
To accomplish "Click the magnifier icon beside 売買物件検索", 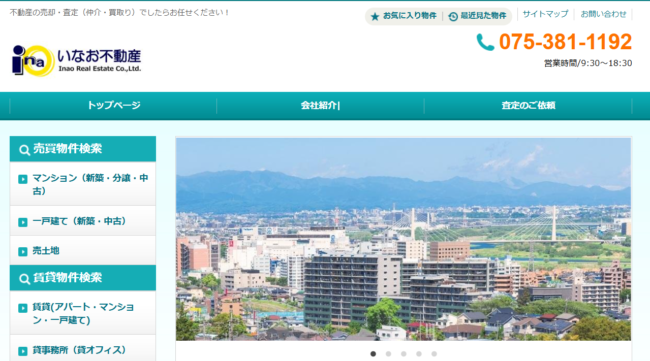I will (24, 150).
